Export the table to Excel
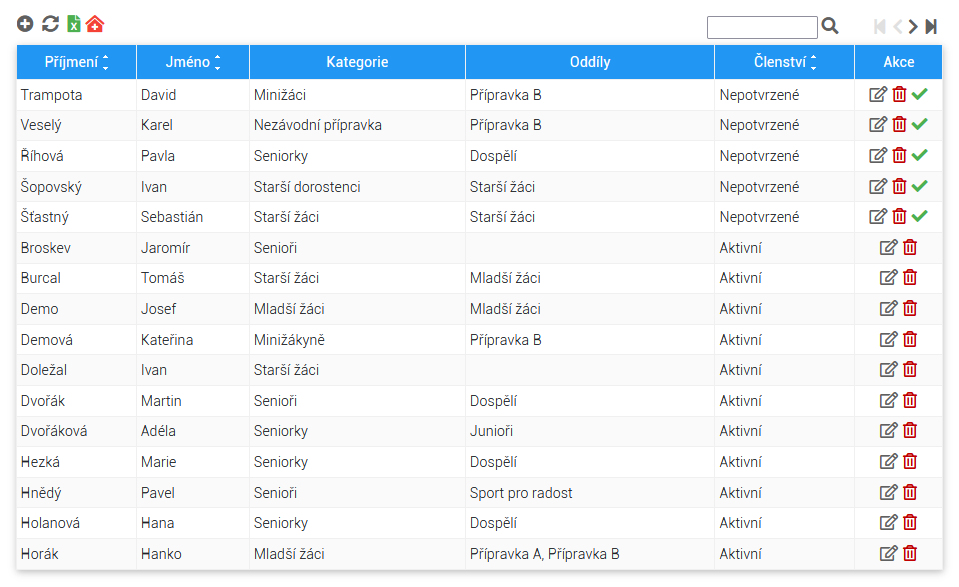Screen dimensions: 959x587 73,24
